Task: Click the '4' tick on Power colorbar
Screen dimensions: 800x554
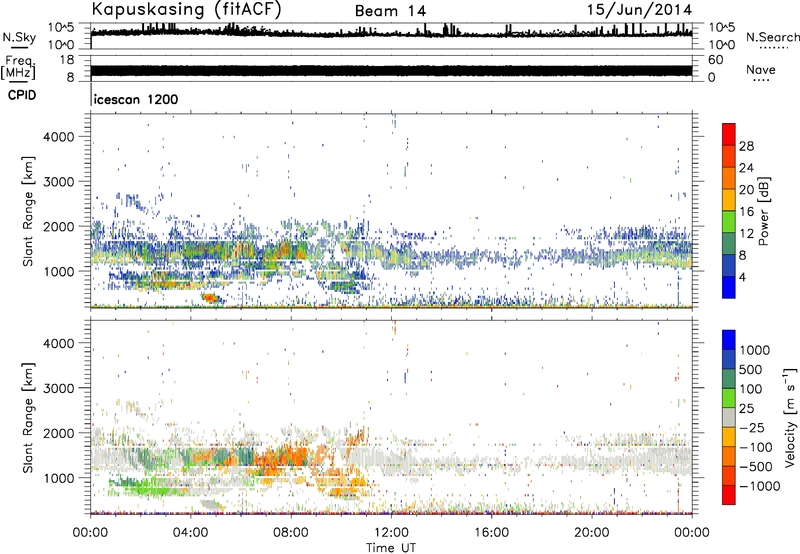Action: pos(743,277)
